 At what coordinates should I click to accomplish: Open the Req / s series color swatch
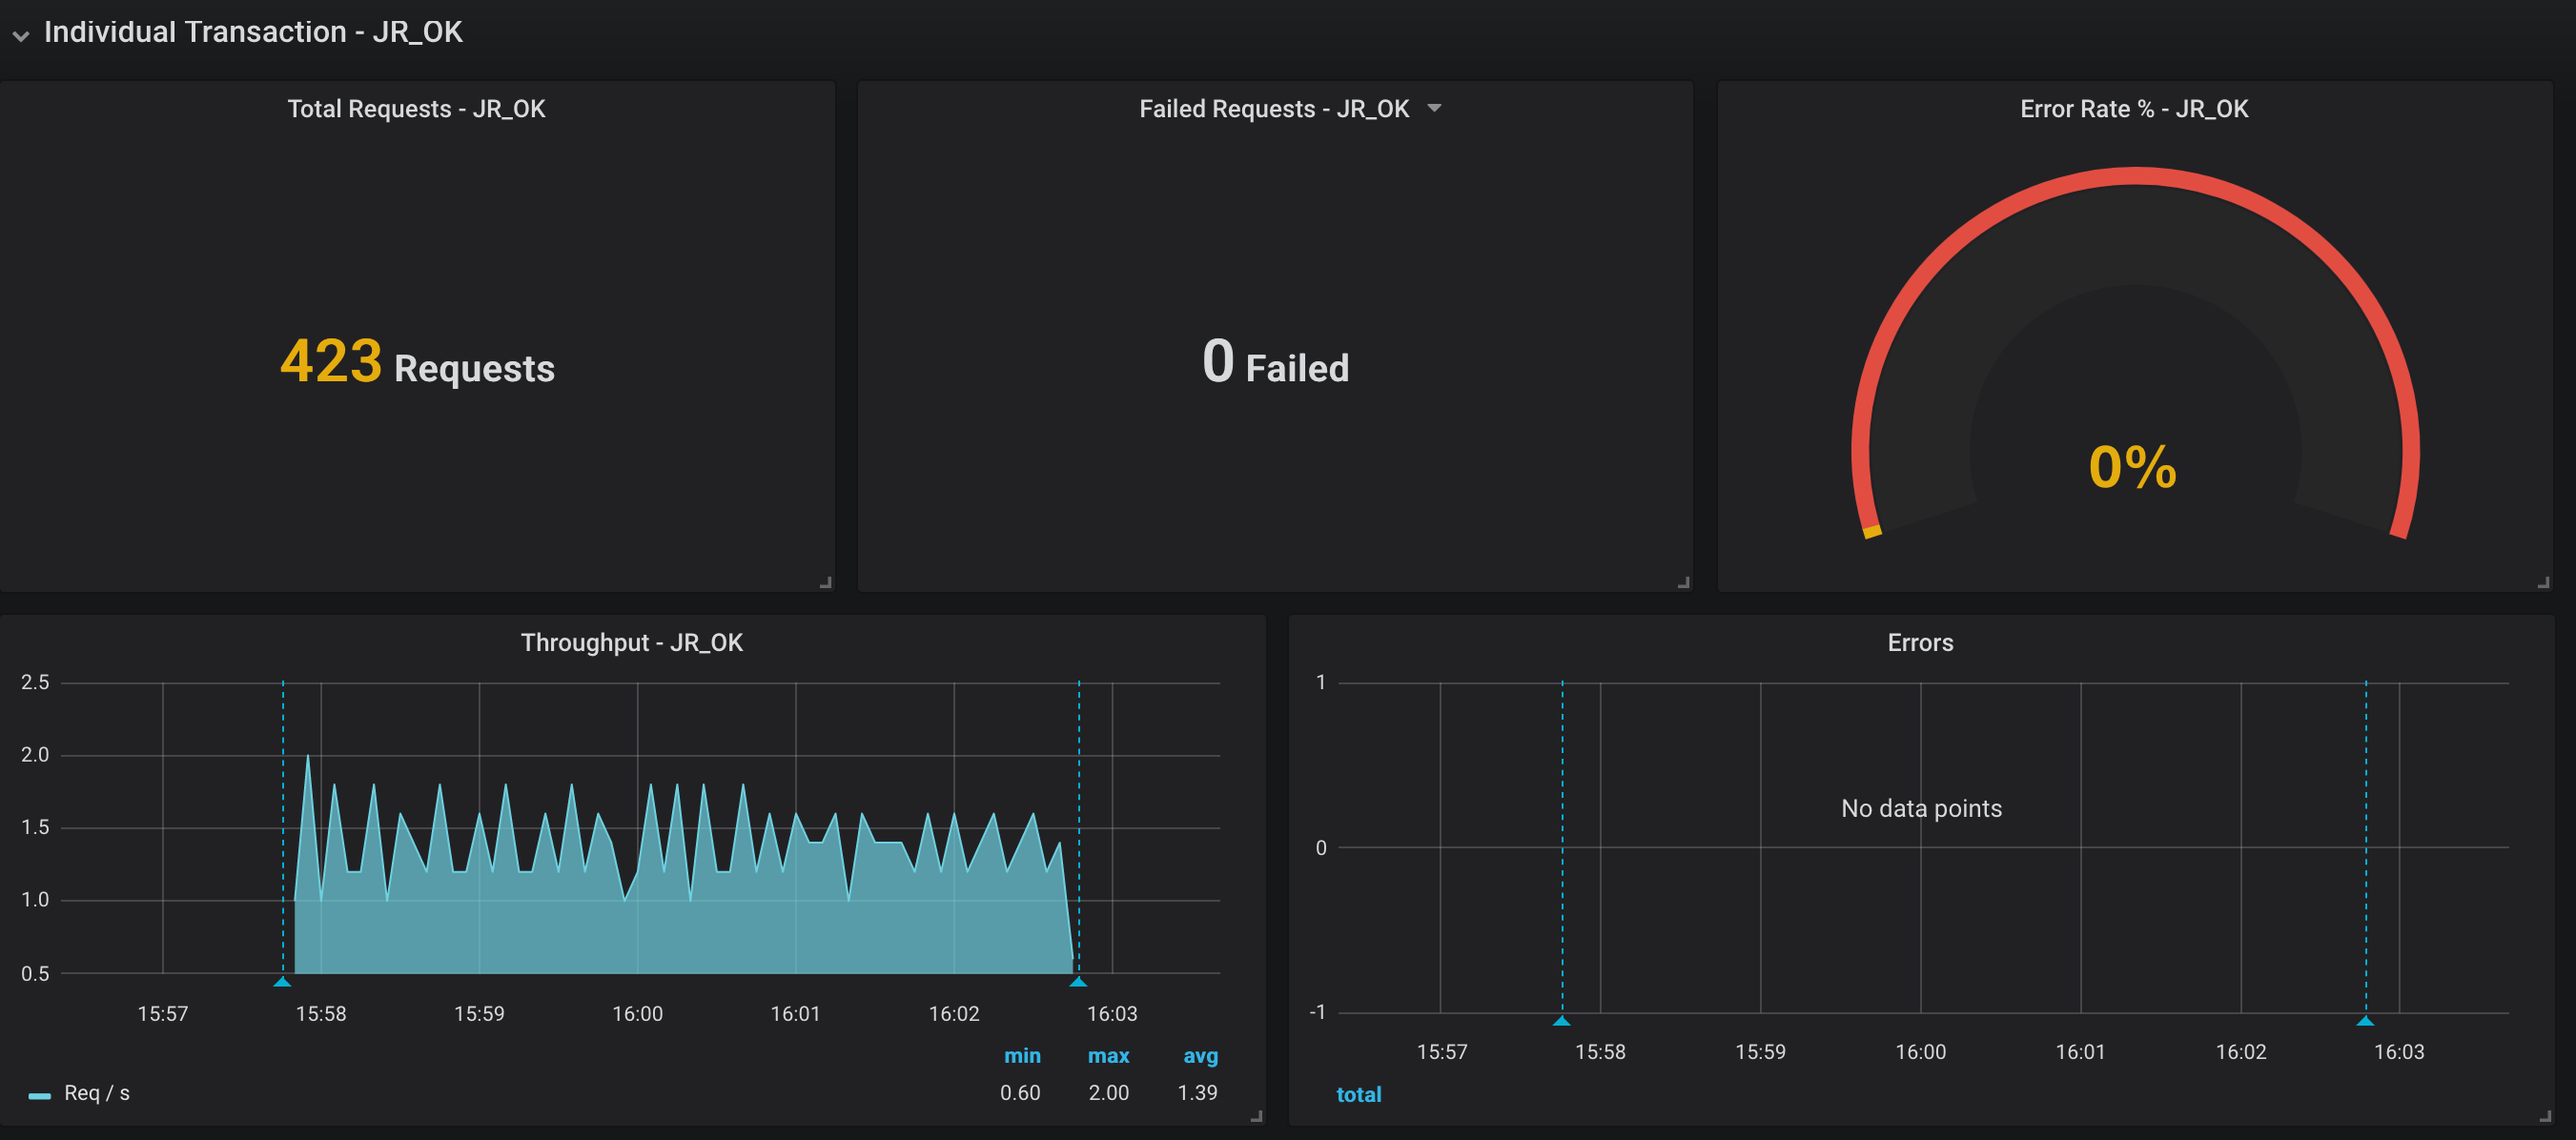[39, 1096]
